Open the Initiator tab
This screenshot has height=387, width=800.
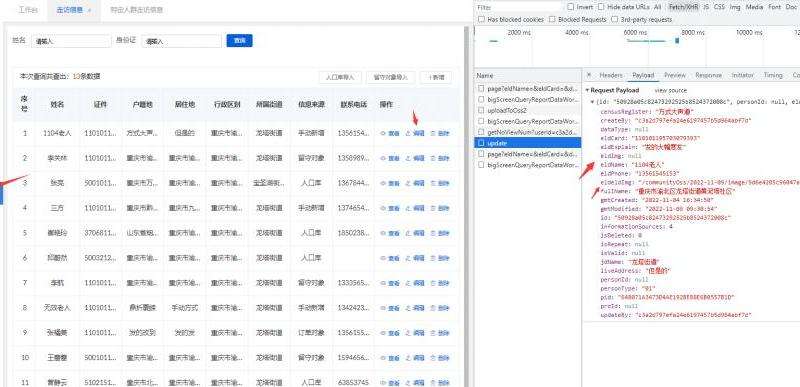coord(742,75)
